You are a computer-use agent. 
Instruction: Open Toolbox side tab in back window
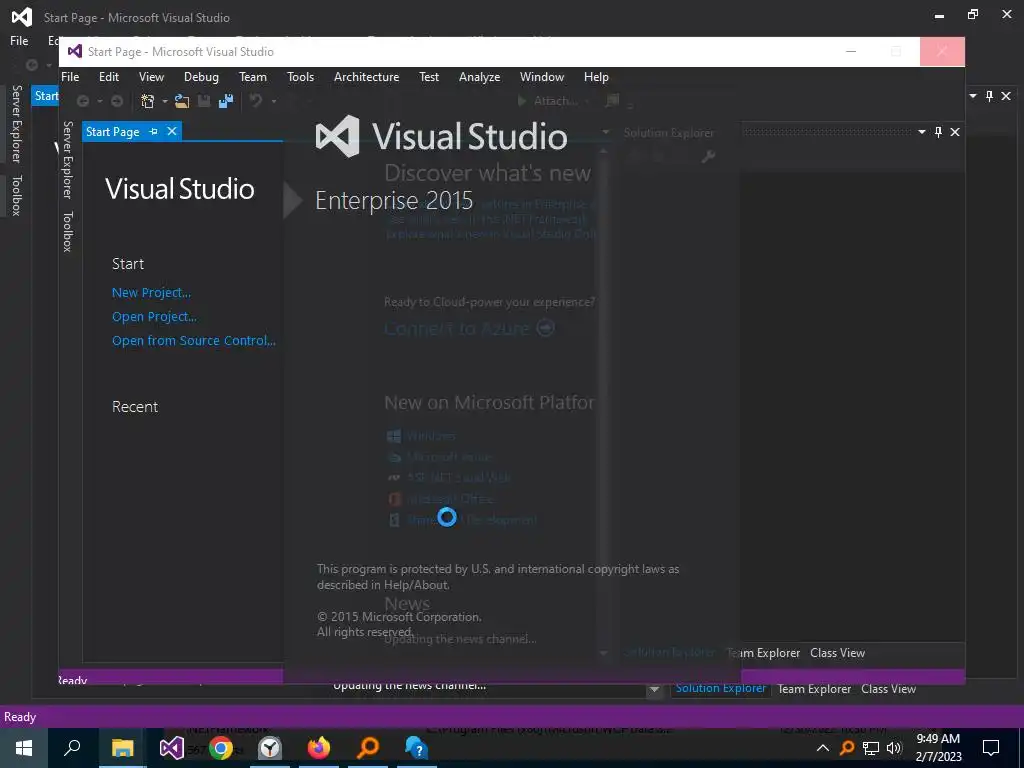click(x=17, y=195)
